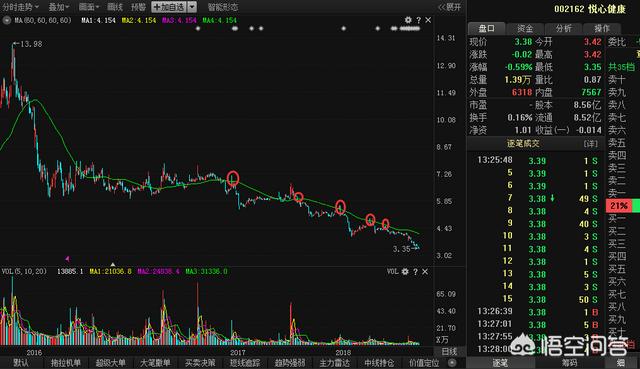Close the VOL indicator panel

425,271
